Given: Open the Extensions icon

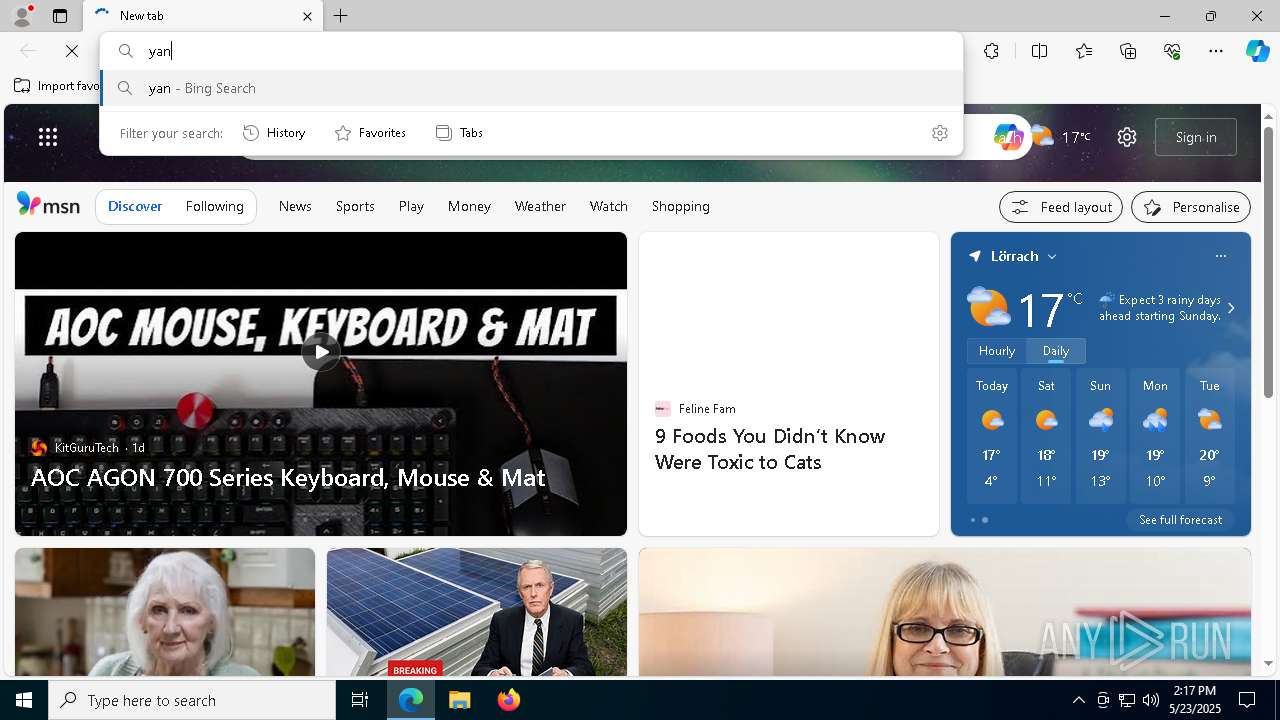Looking at the screenshot, I should (991, 51).
